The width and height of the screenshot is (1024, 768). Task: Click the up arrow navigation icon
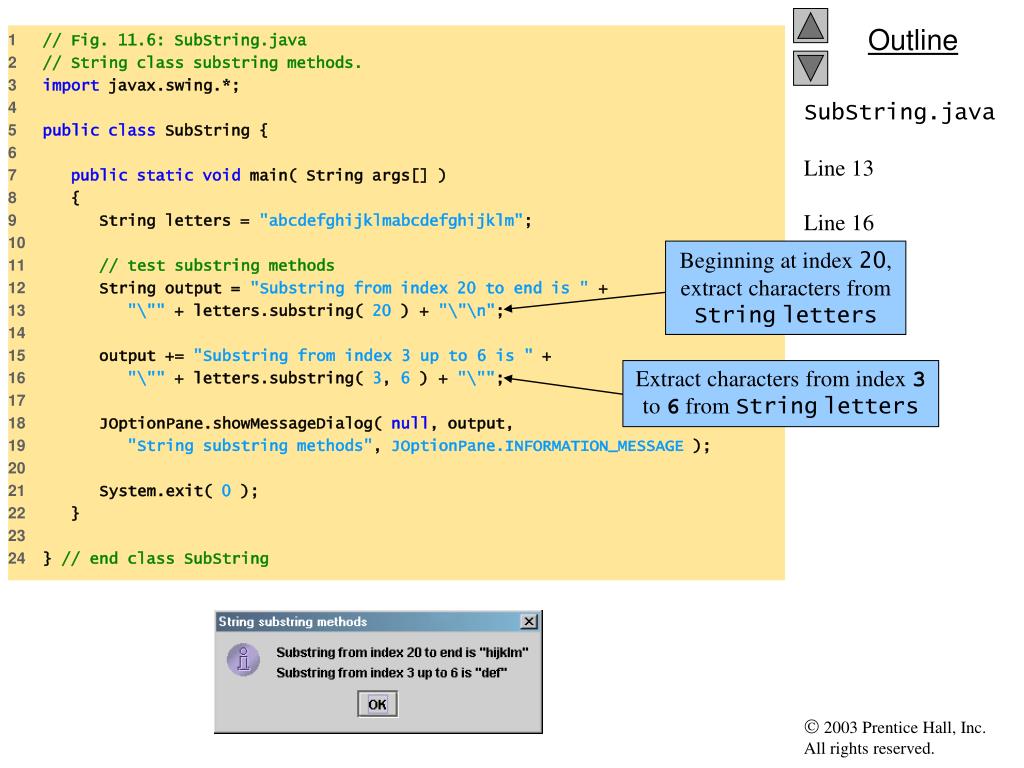[x=810, y=25]
